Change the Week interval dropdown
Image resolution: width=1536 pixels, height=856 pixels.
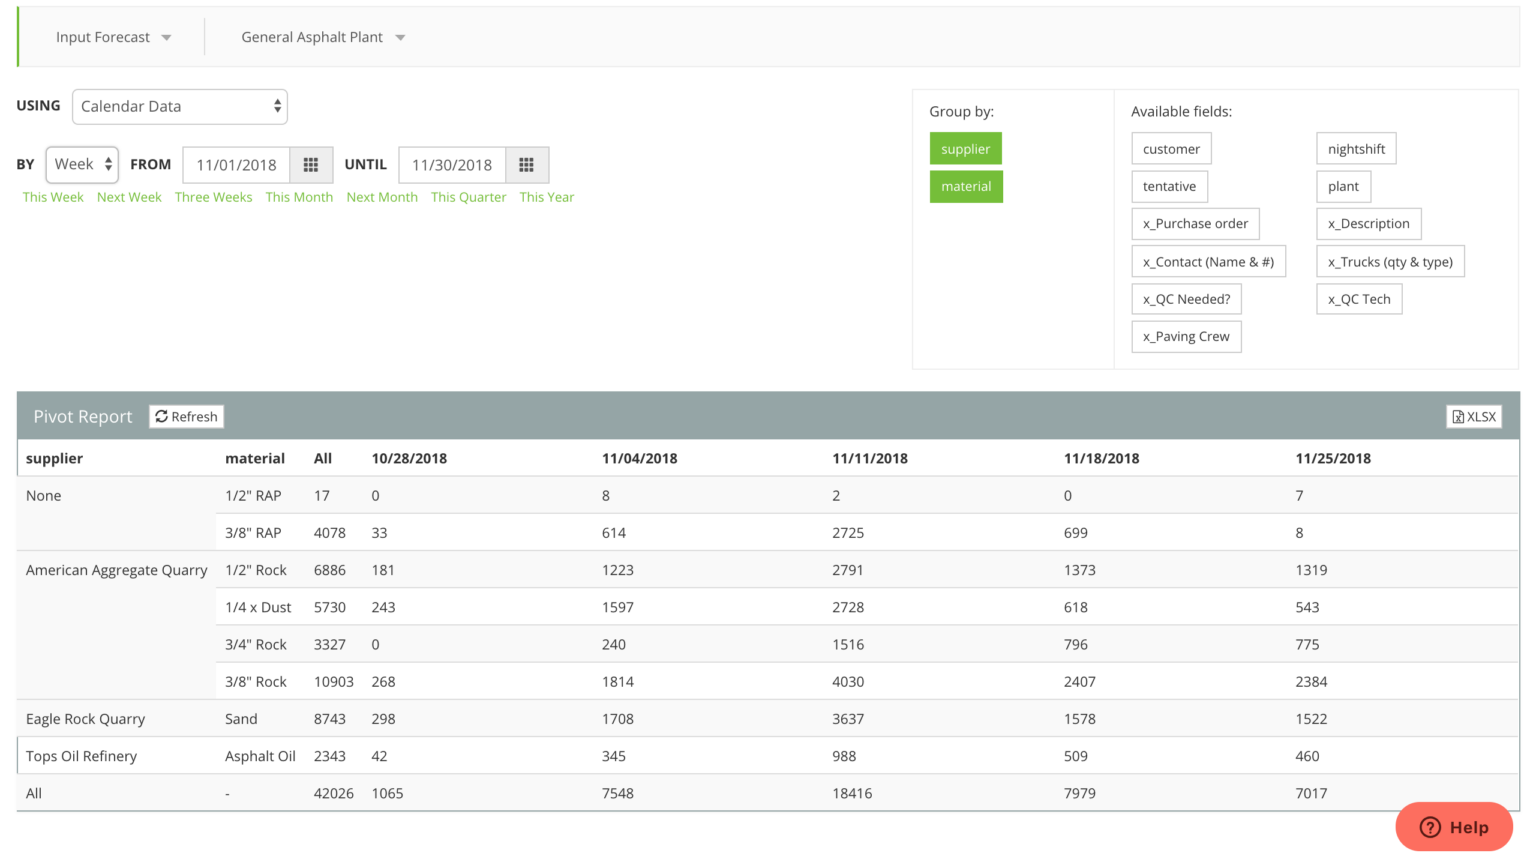click(x=82, y=165)
